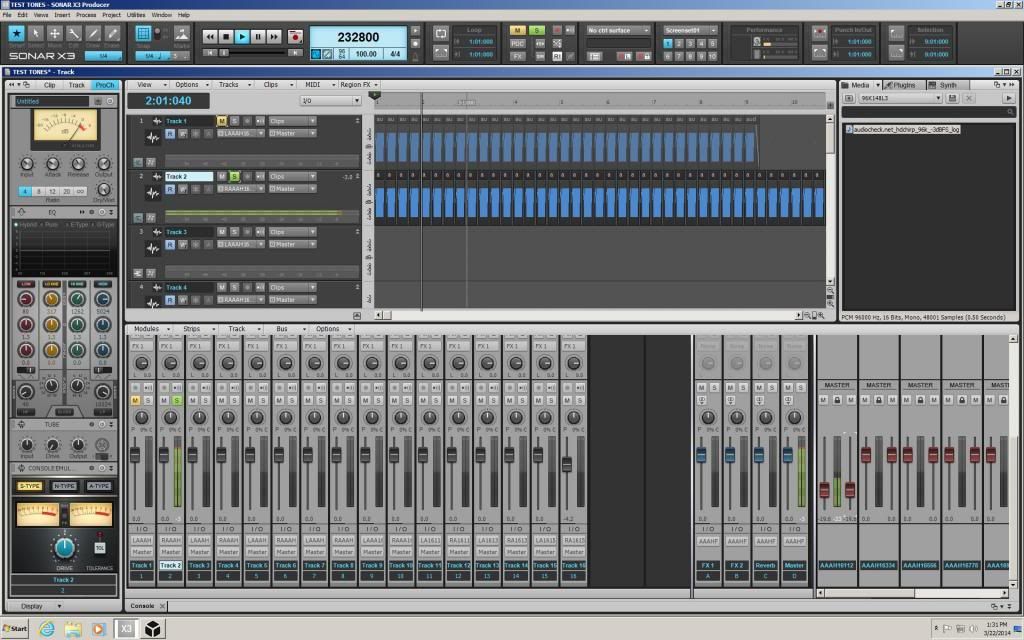Adjust the Track 16 volume fader
The height and width of the screenshot is (640, 1024).
pos(567,465)
